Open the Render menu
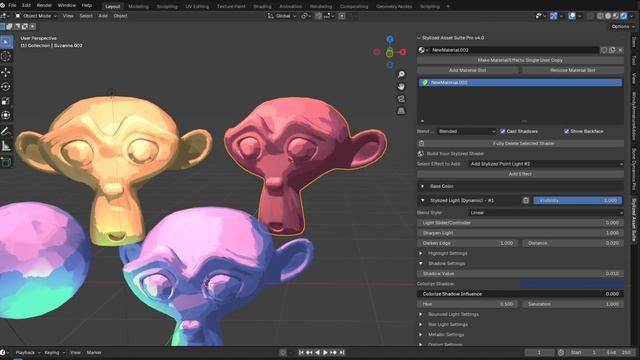This screenshot has width=640, height=360. click(44, 6)
